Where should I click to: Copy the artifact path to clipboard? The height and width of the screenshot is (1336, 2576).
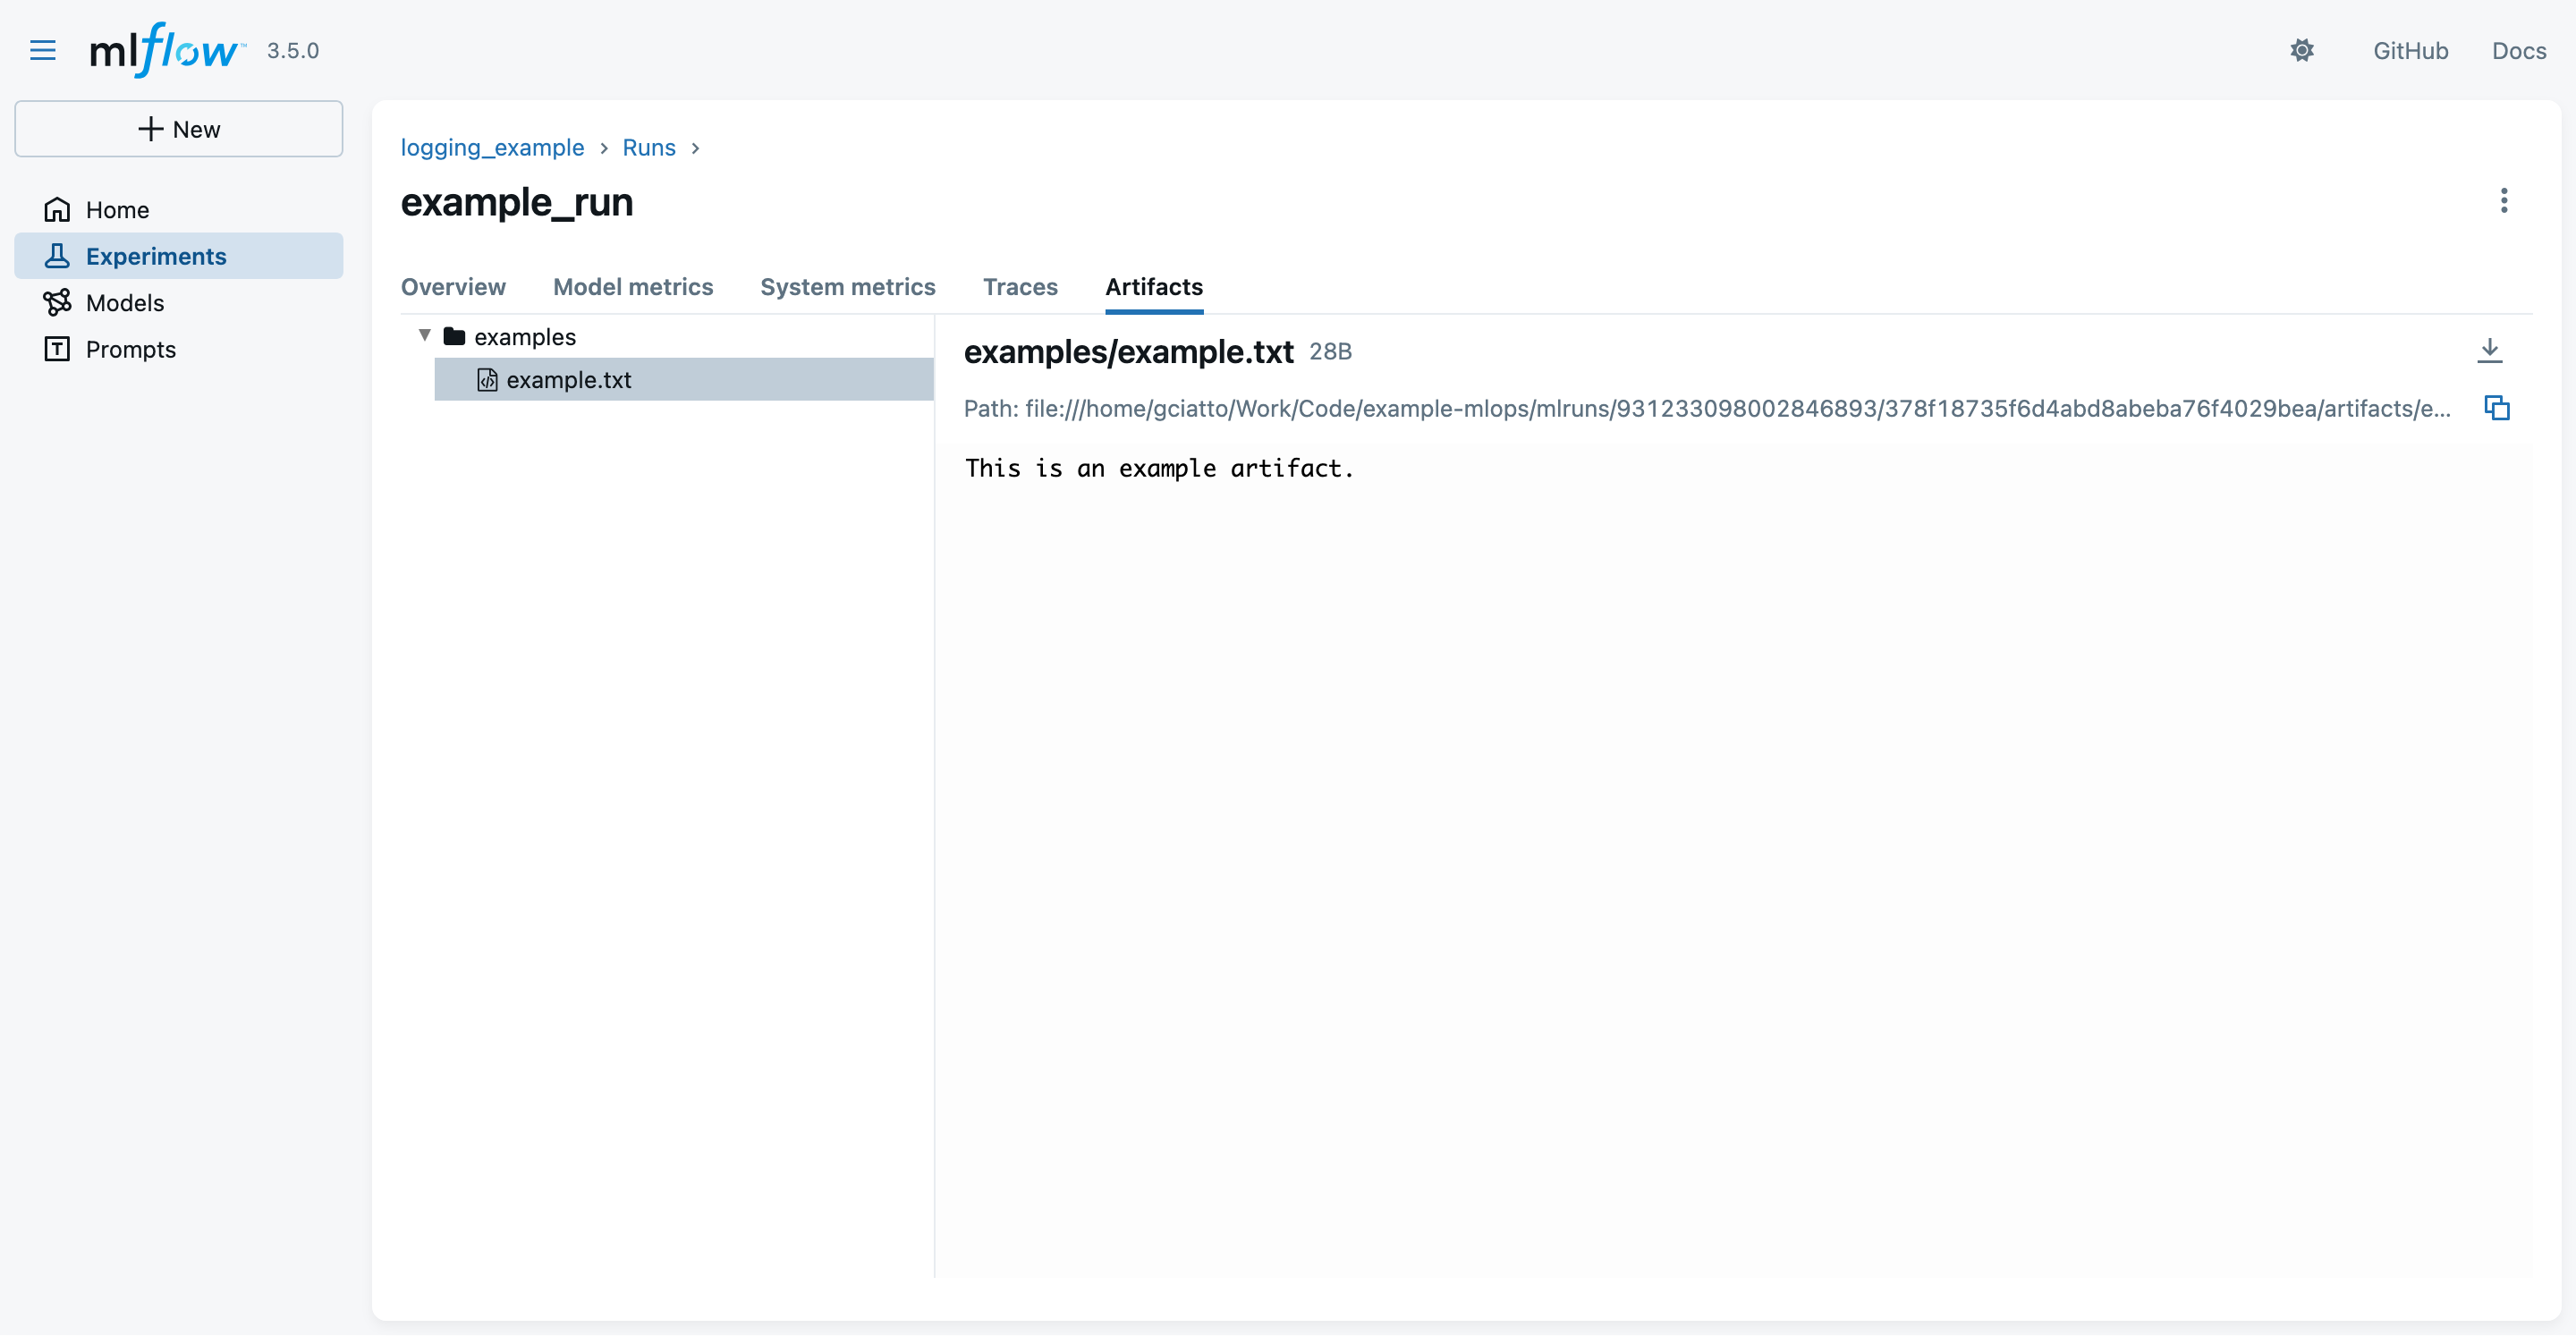click(2496, 408)
